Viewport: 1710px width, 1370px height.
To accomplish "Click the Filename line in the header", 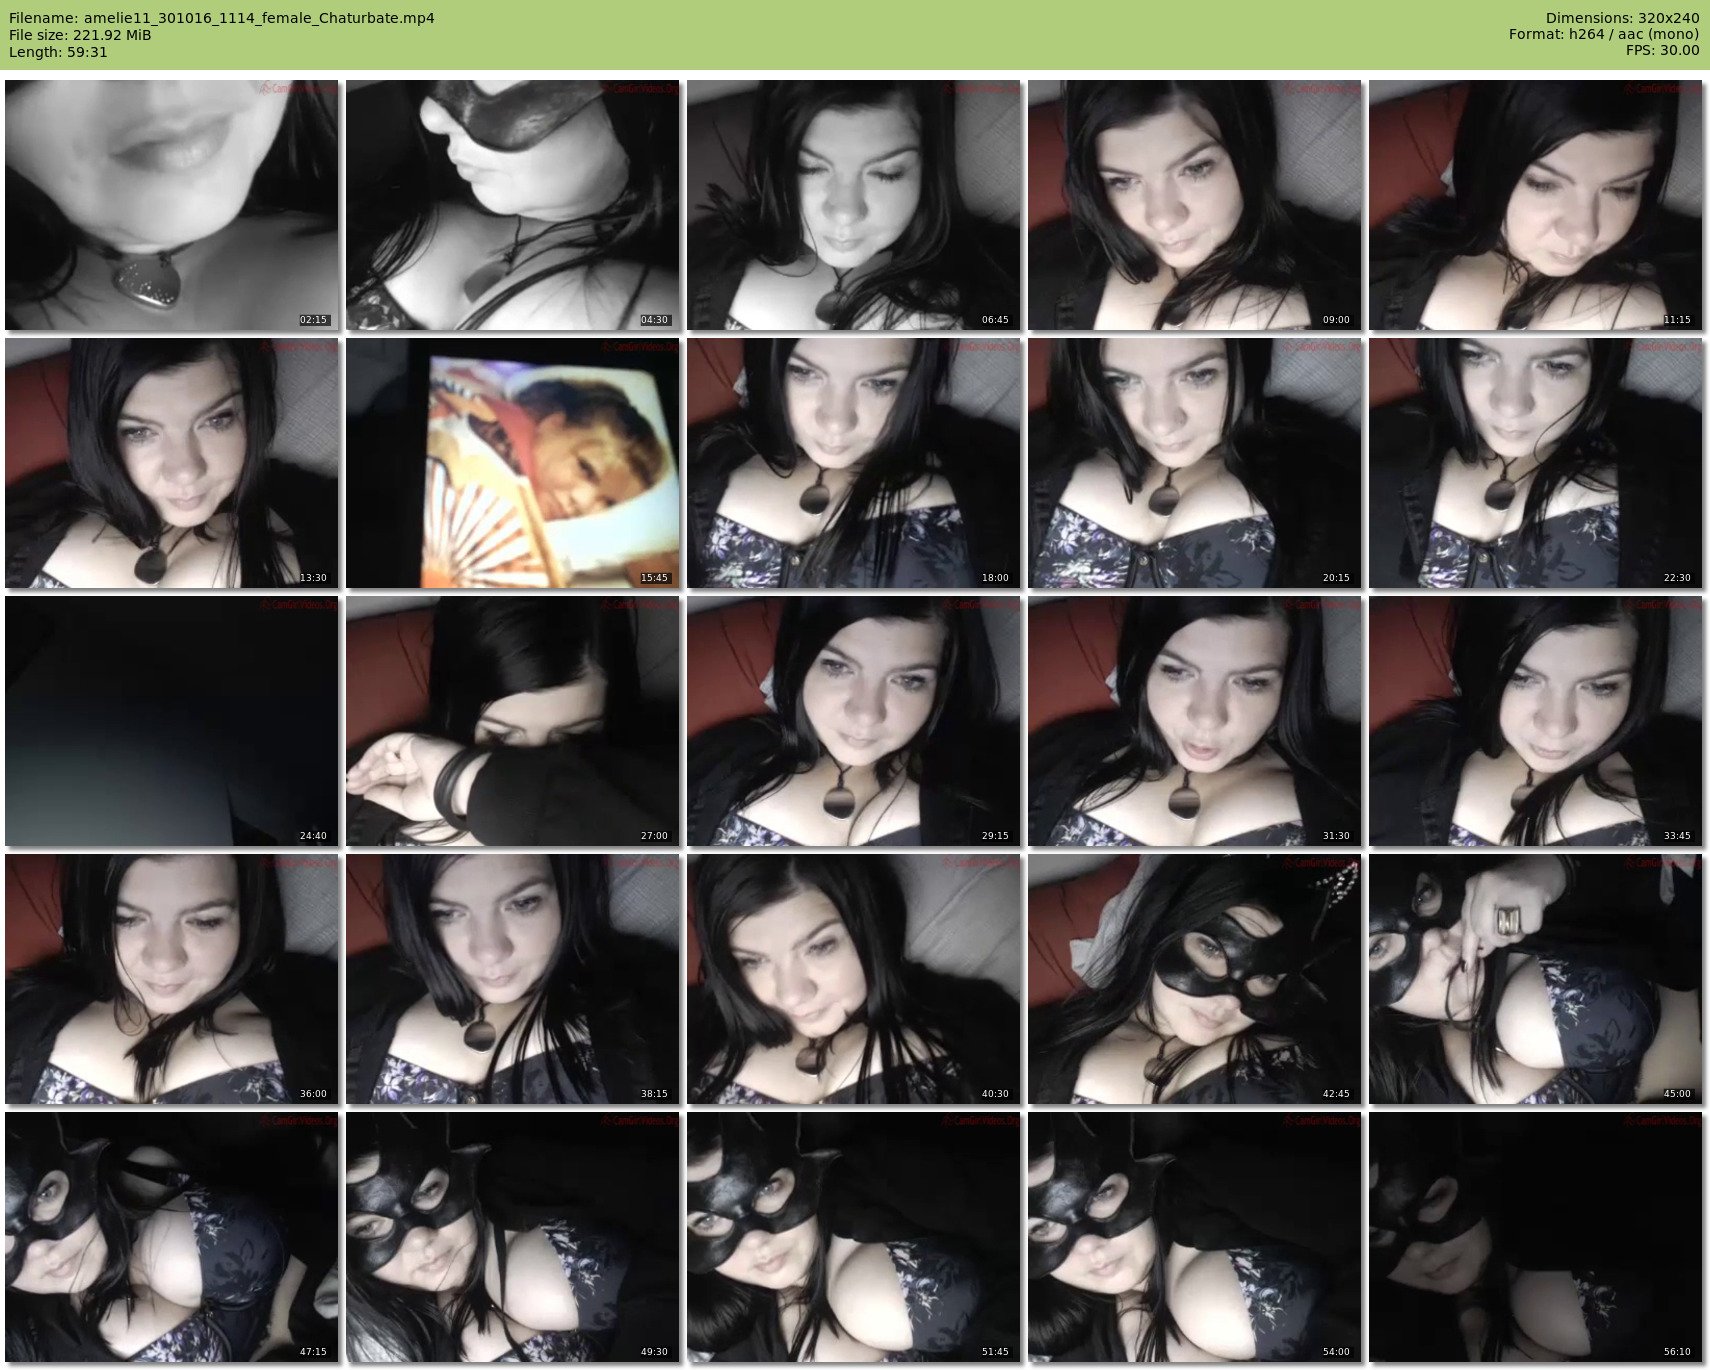I will (x=222, y=18).
